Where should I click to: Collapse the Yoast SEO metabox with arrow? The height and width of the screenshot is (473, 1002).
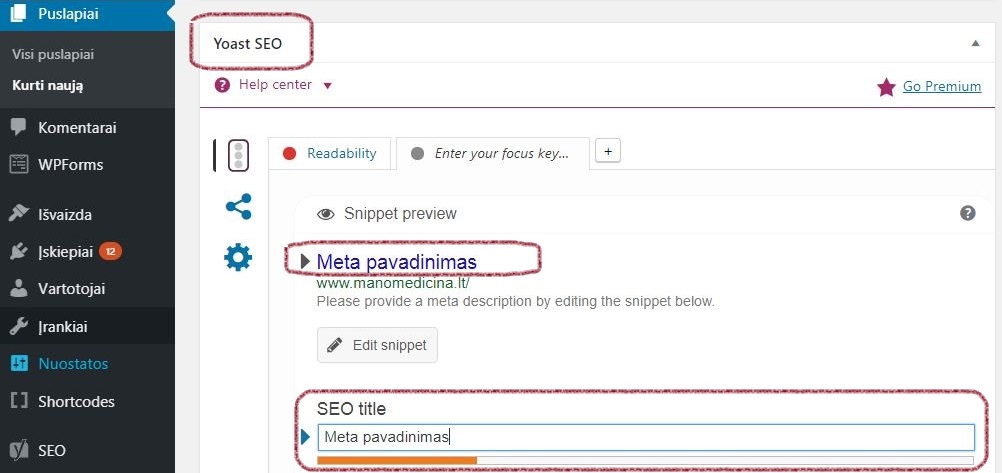pyautogui.click(x=975, y=43)
